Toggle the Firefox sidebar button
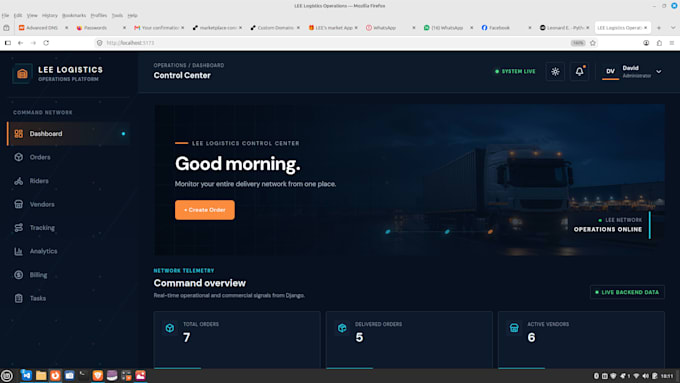 click(x=7, y=43)
